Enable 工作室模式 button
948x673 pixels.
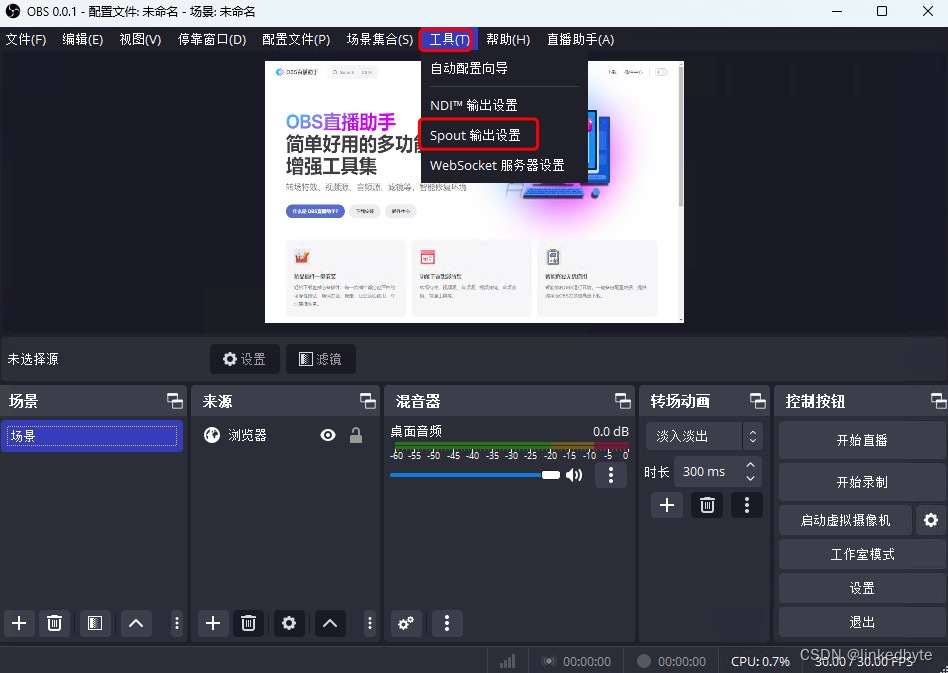862,554
